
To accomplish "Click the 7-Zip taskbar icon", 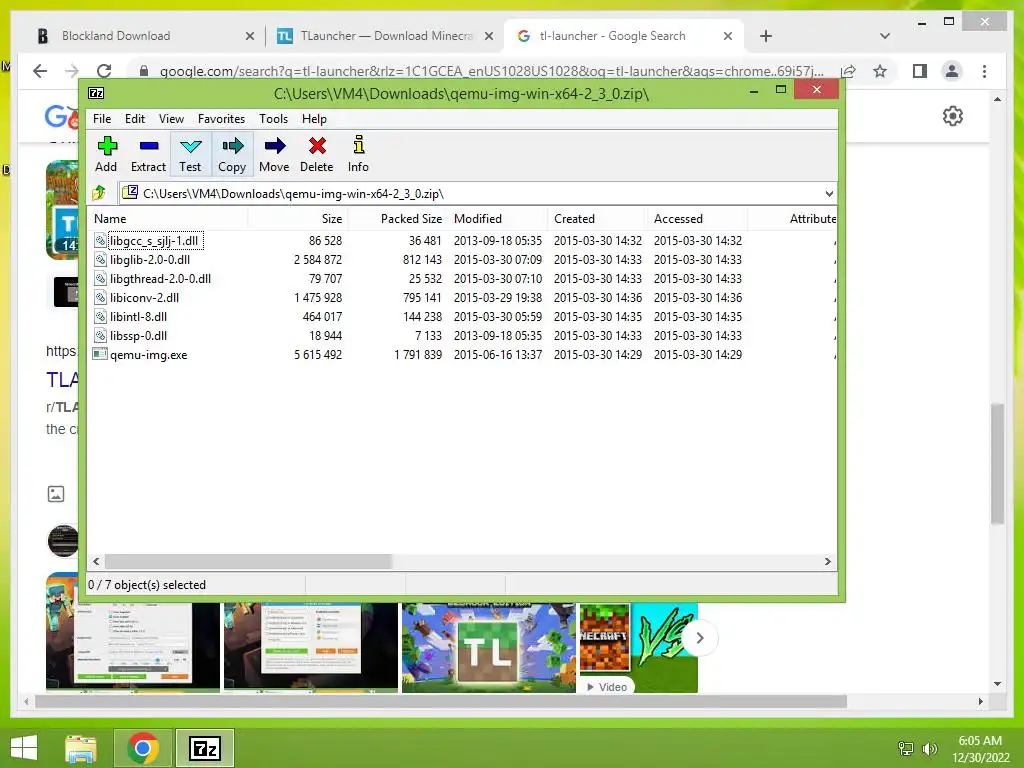I will click(x=205, y=748).
